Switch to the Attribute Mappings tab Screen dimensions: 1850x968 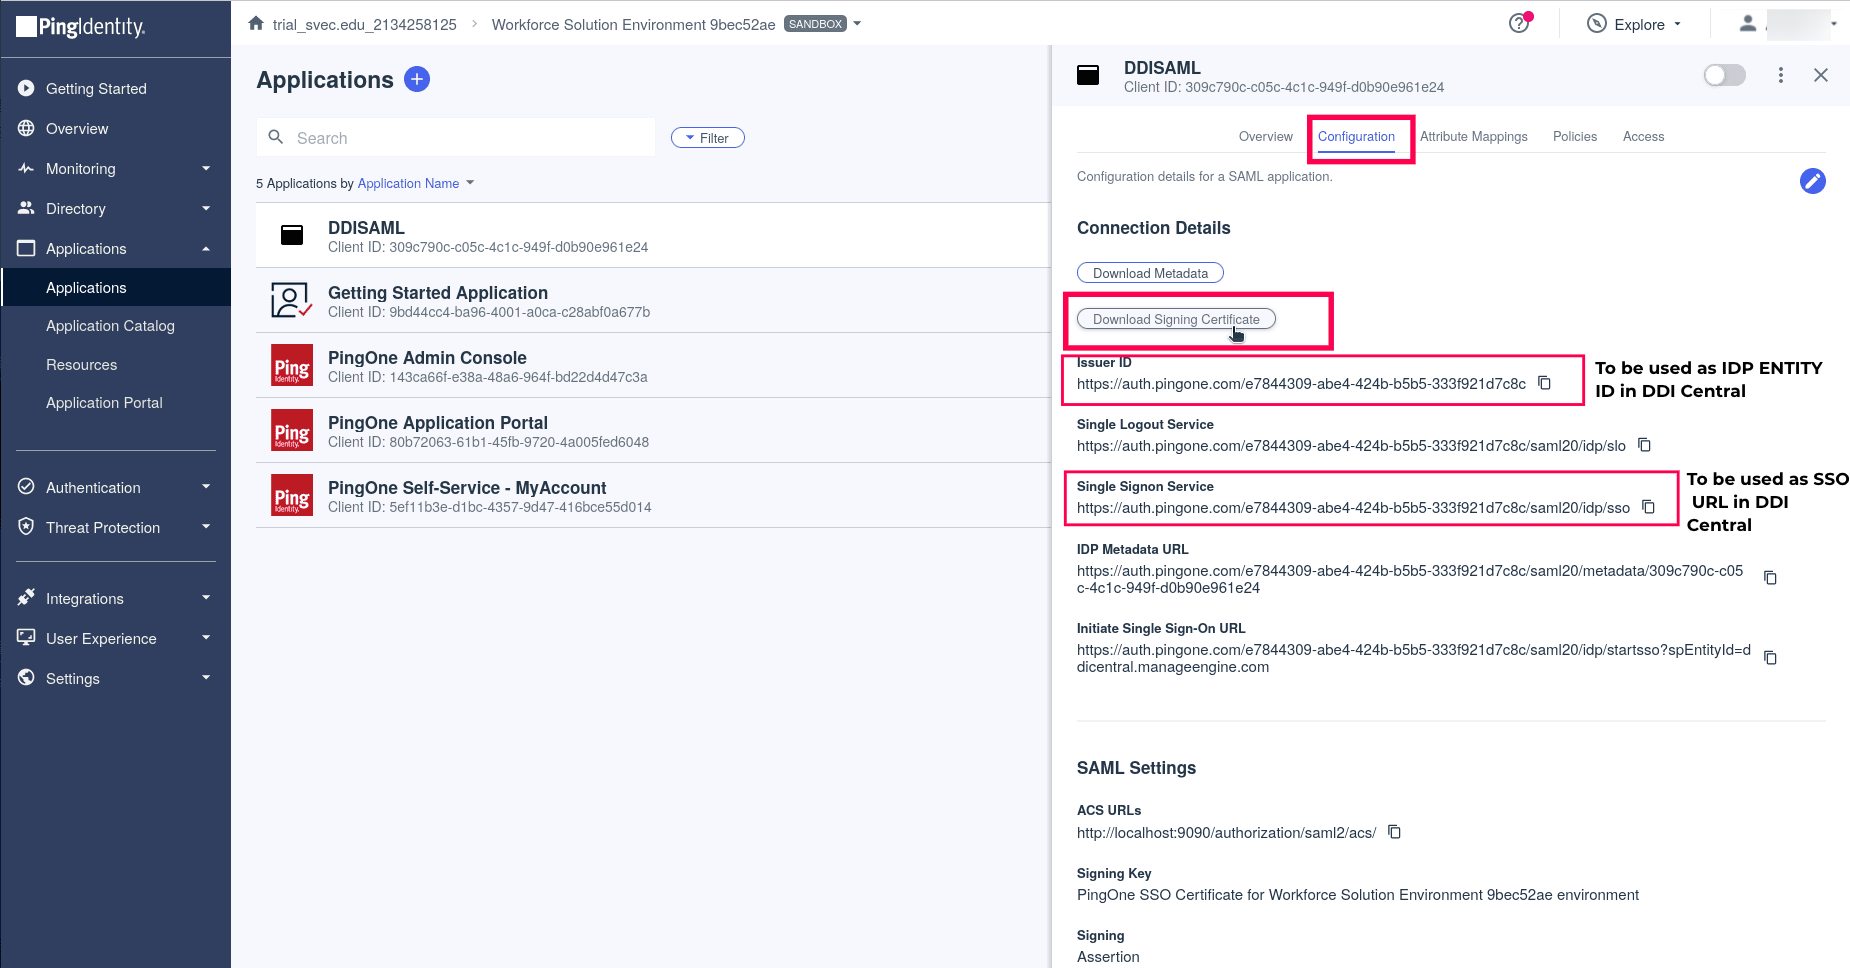tap(1474, 137)
